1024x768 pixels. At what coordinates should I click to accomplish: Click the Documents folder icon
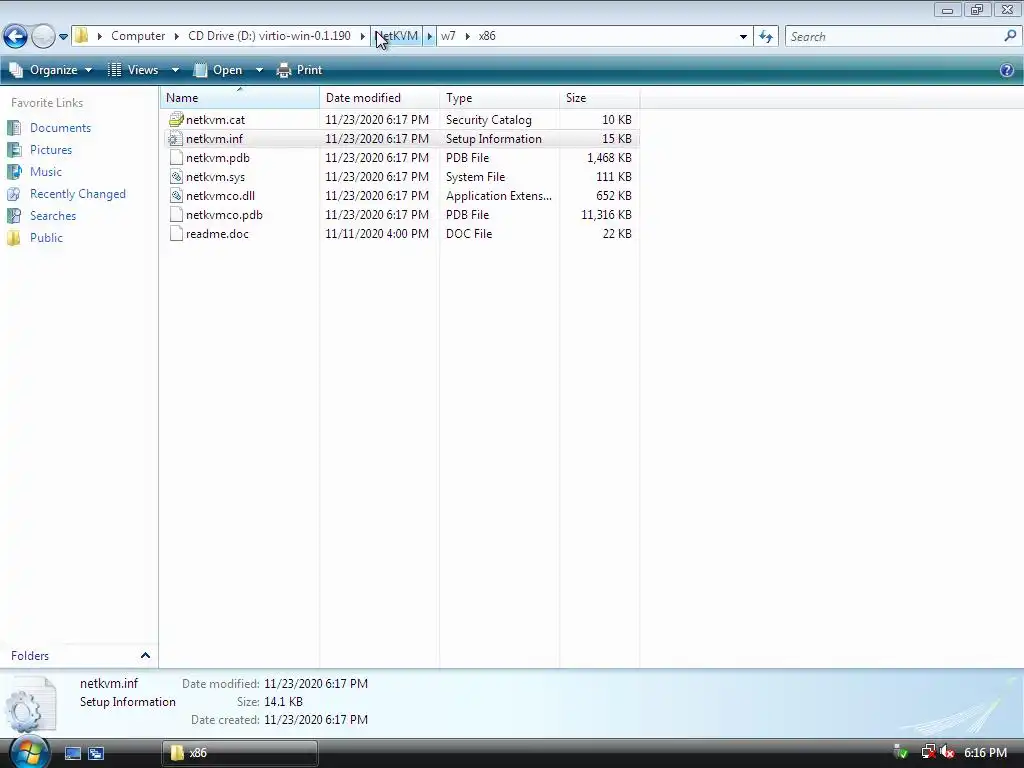pyautogui.click(x=14, y=128)
